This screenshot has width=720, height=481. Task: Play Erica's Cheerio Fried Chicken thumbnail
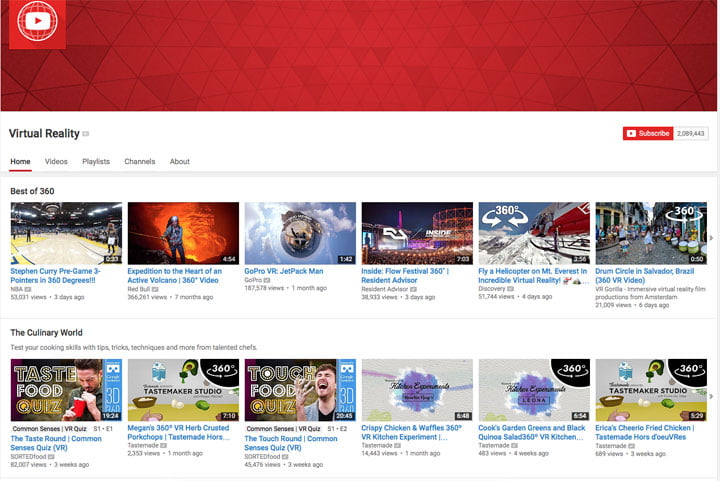tap(651, 390)
